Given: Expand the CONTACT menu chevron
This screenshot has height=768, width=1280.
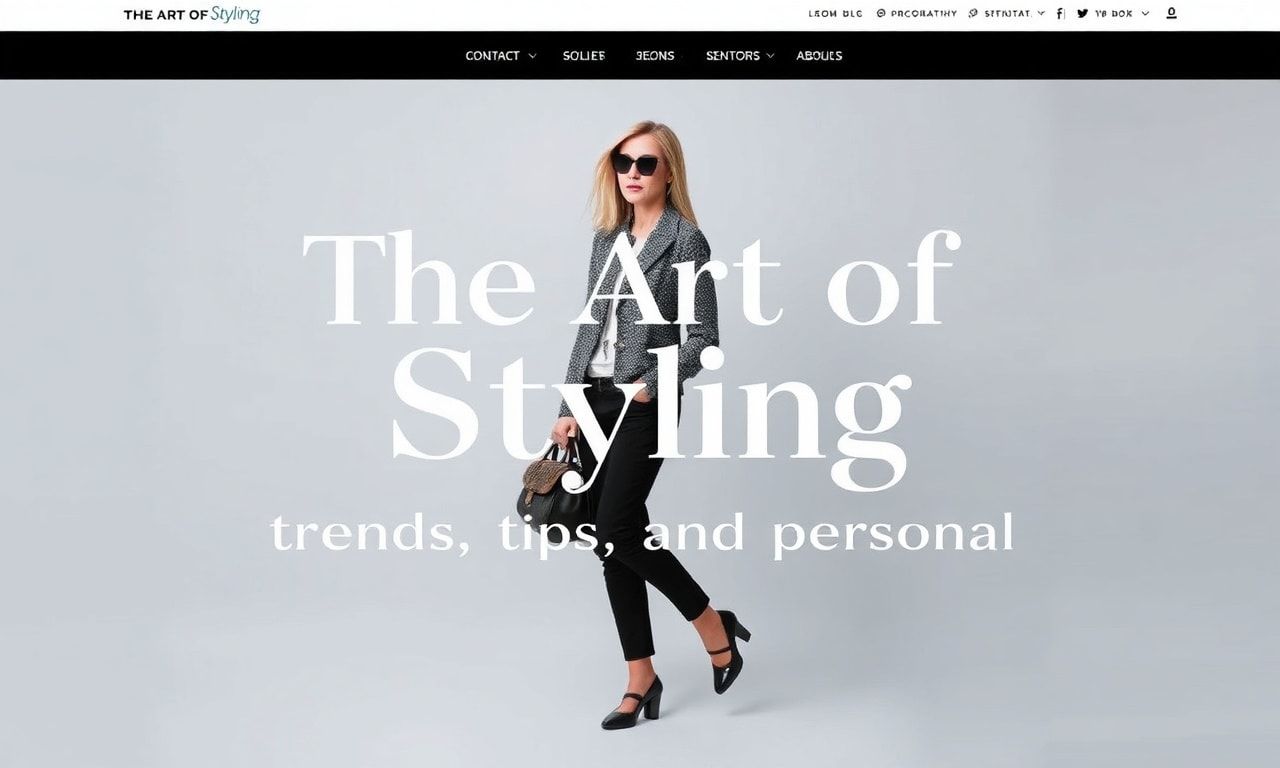Looking at the screenshot, I should point(532,56).
